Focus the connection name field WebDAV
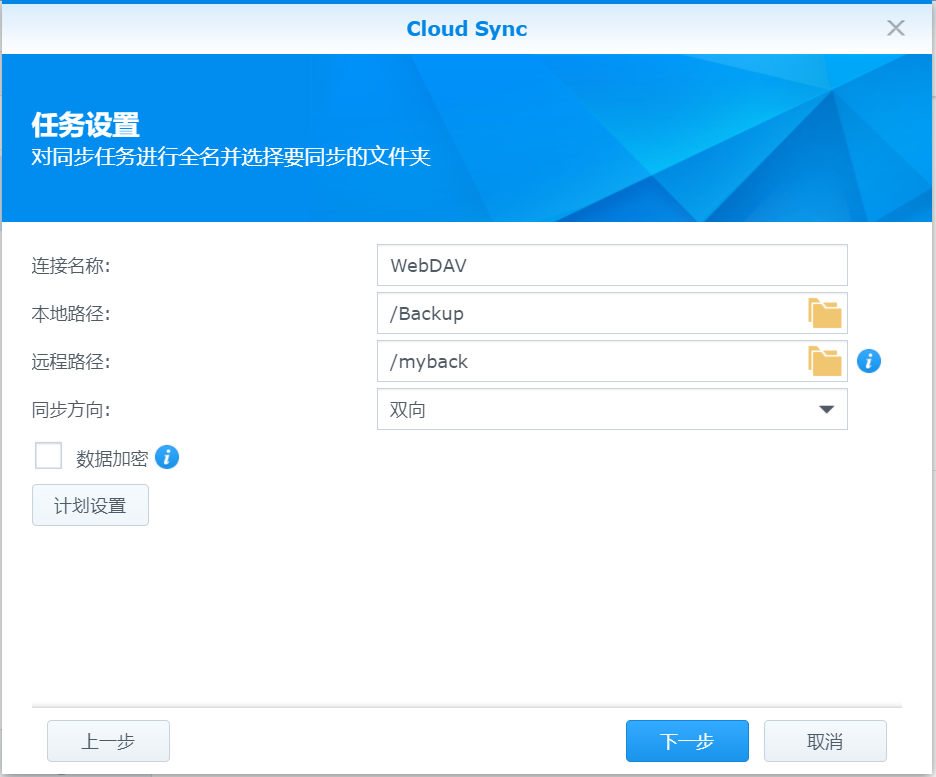 (612, 266)
